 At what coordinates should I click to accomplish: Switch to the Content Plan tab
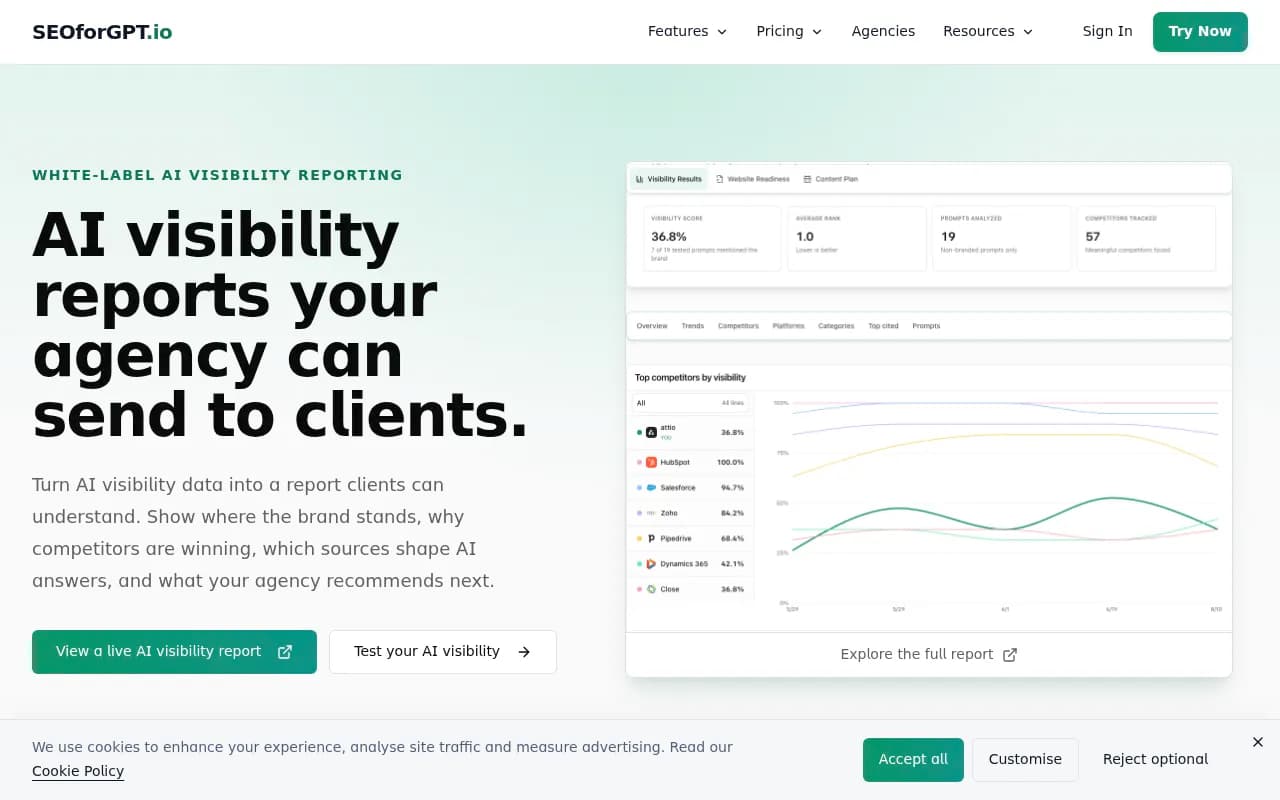click(830, 179)
